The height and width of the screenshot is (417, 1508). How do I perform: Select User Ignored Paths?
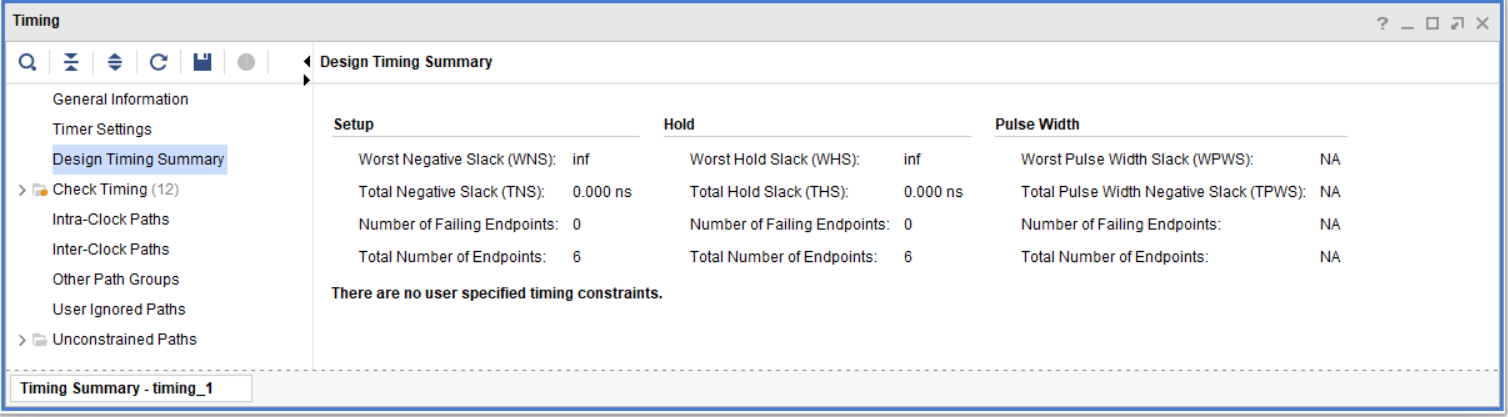point(119,309)
